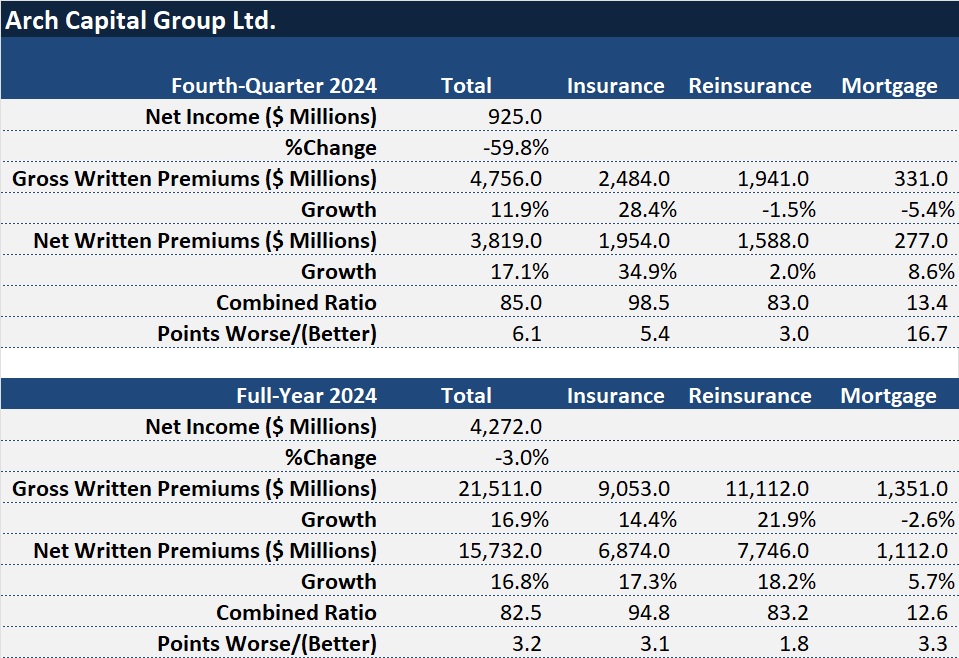
Task: Click full-year Mortgage net premiums 1,112.0
Action: coord(911,551)
